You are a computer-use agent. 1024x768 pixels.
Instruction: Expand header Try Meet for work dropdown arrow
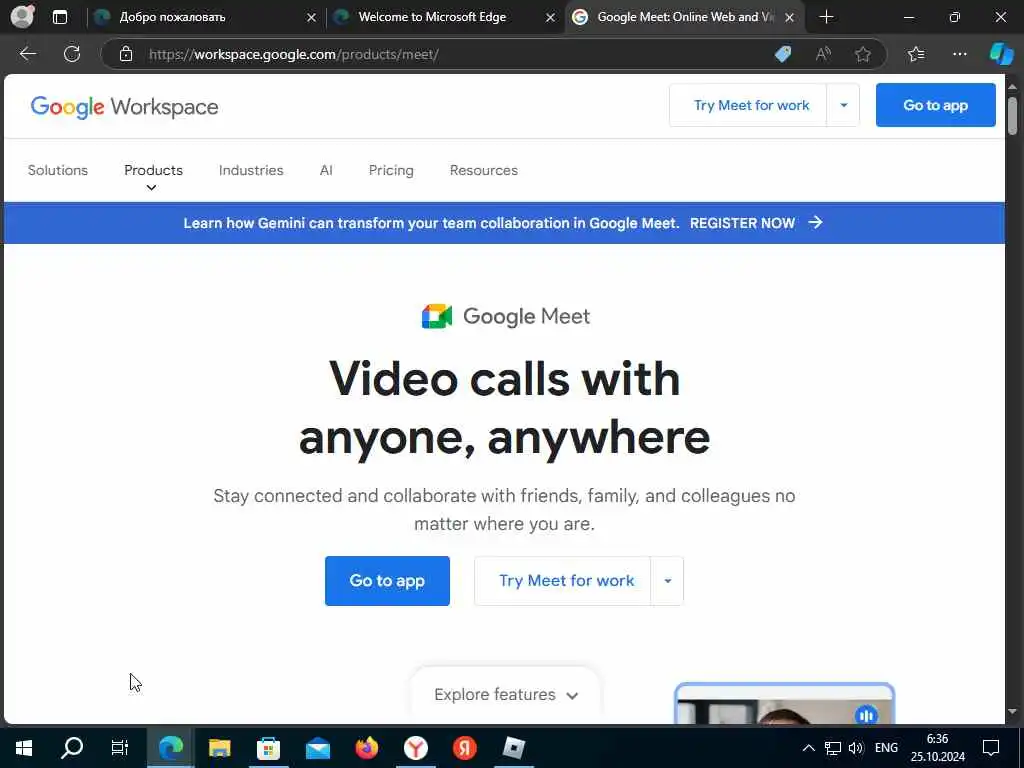click(843, 105)
